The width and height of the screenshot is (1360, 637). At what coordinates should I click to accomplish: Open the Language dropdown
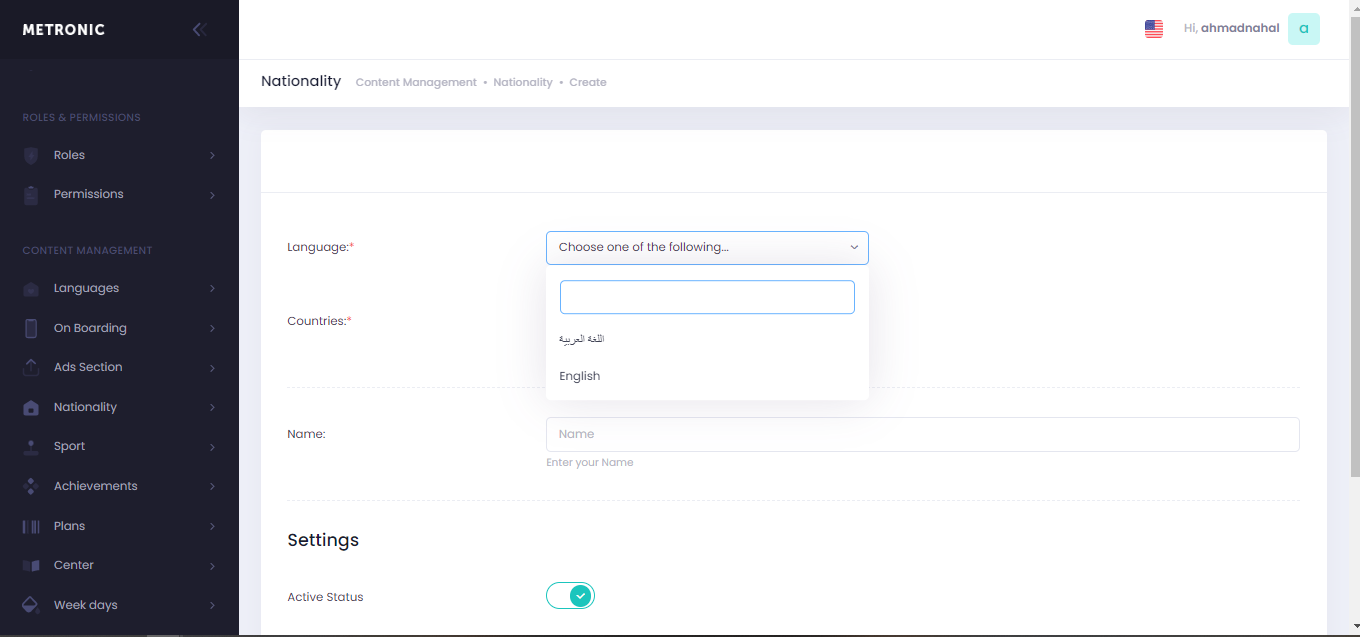(707, 247)
